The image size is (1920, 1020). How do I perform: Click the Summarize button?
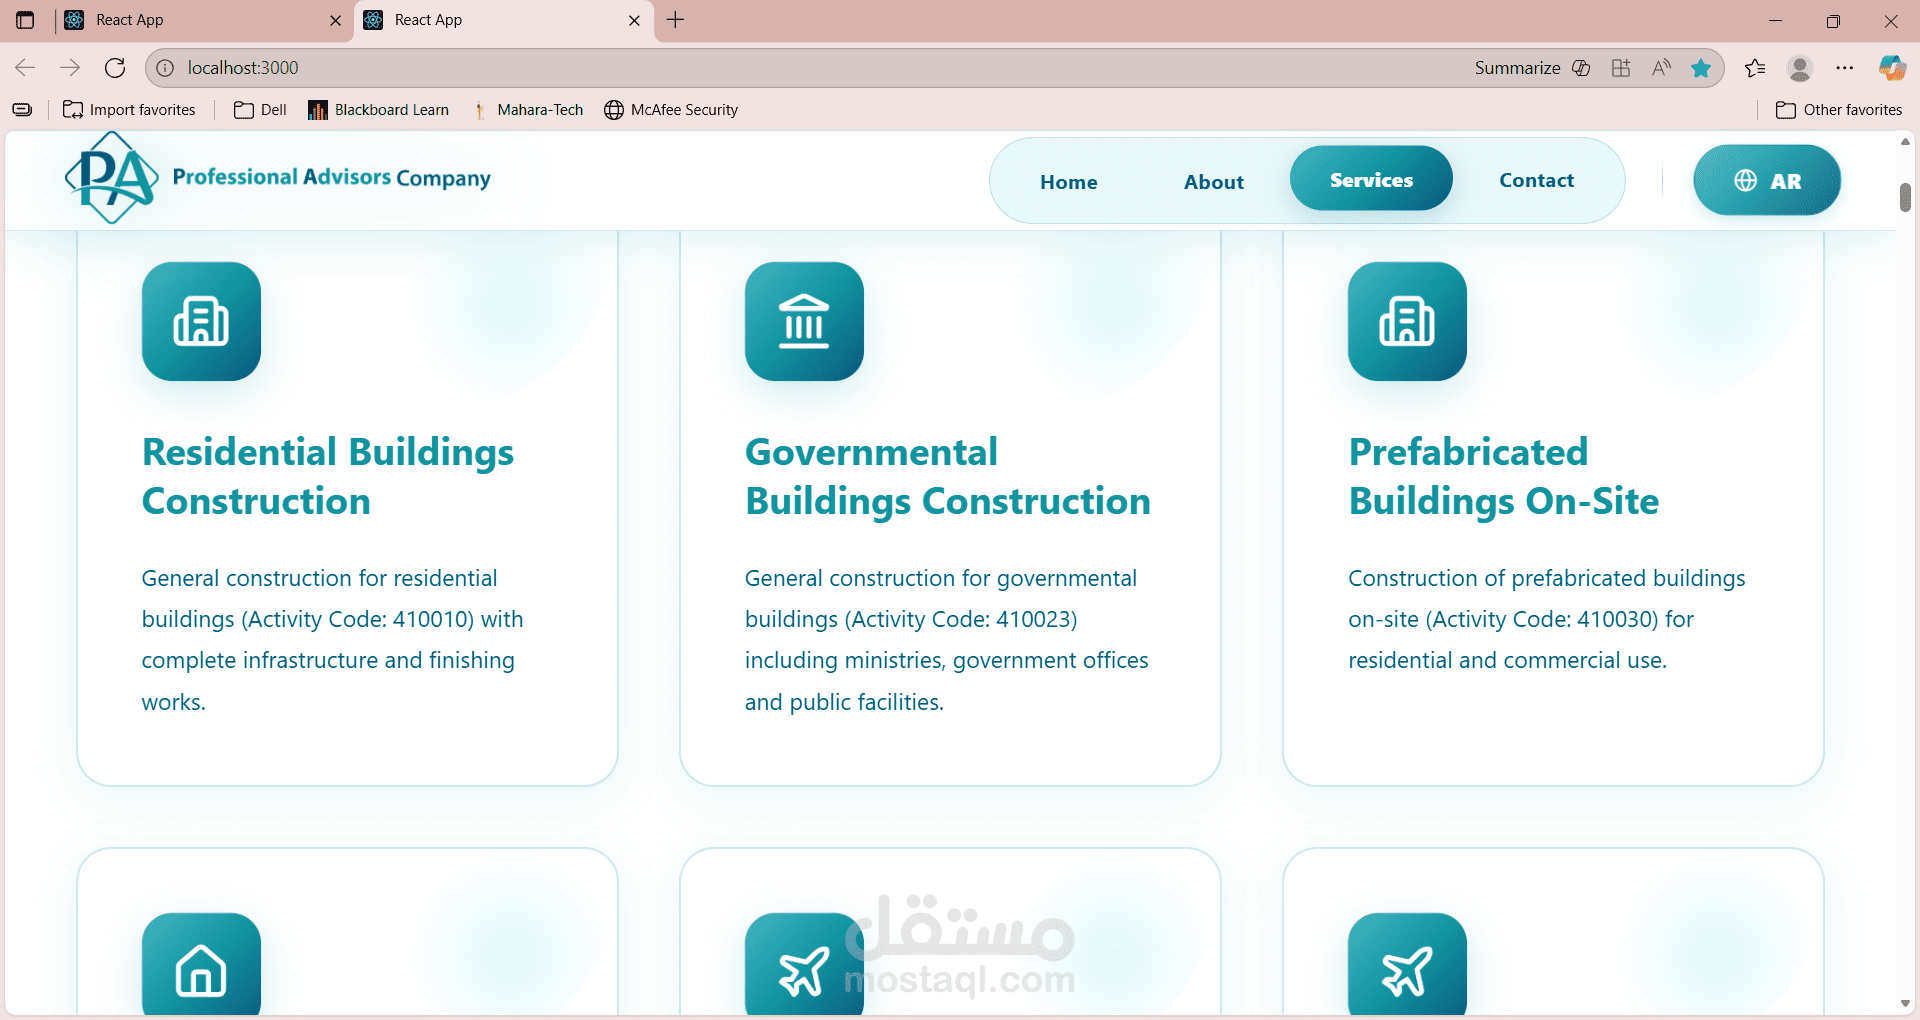(x=1517, y=68)
